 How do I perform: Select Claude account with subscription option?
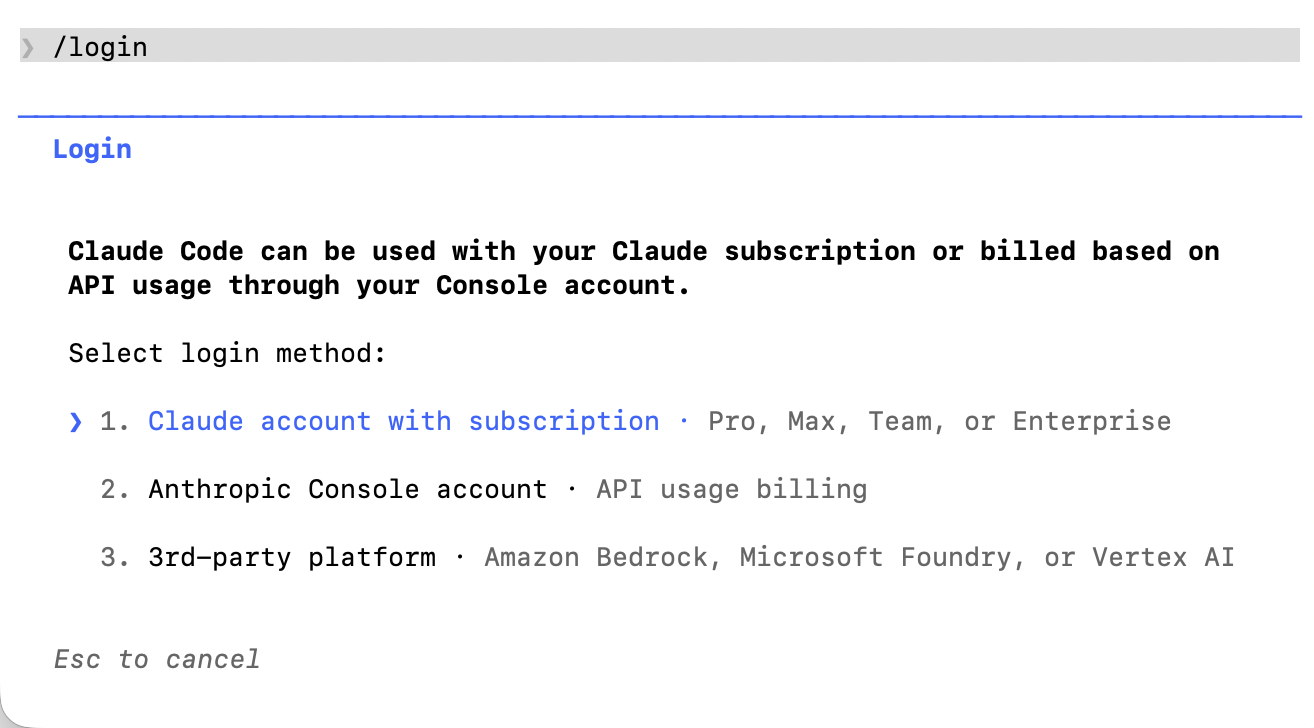point(403,421)
